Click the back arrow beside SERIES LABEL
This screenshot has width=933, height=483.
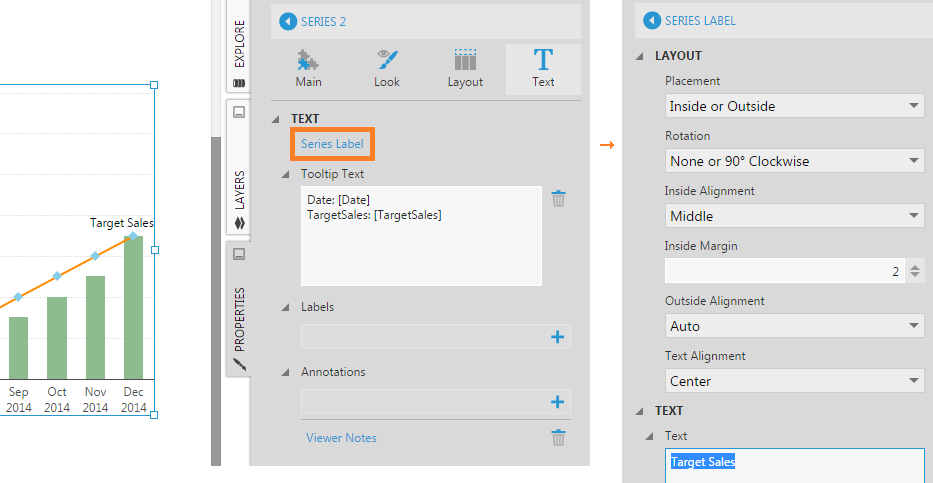[652, 21]
